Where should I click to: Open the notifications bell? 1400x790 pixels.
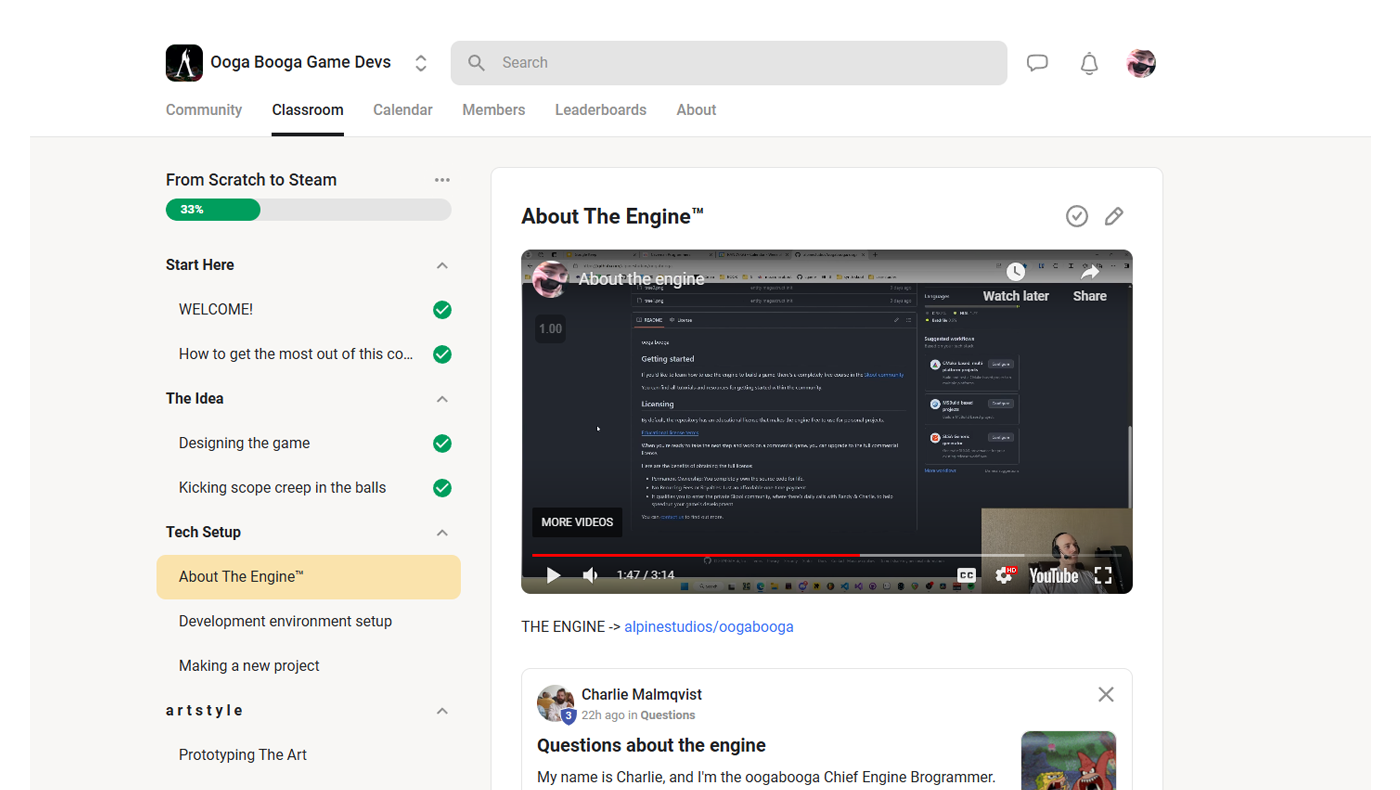pos(1089,63)
